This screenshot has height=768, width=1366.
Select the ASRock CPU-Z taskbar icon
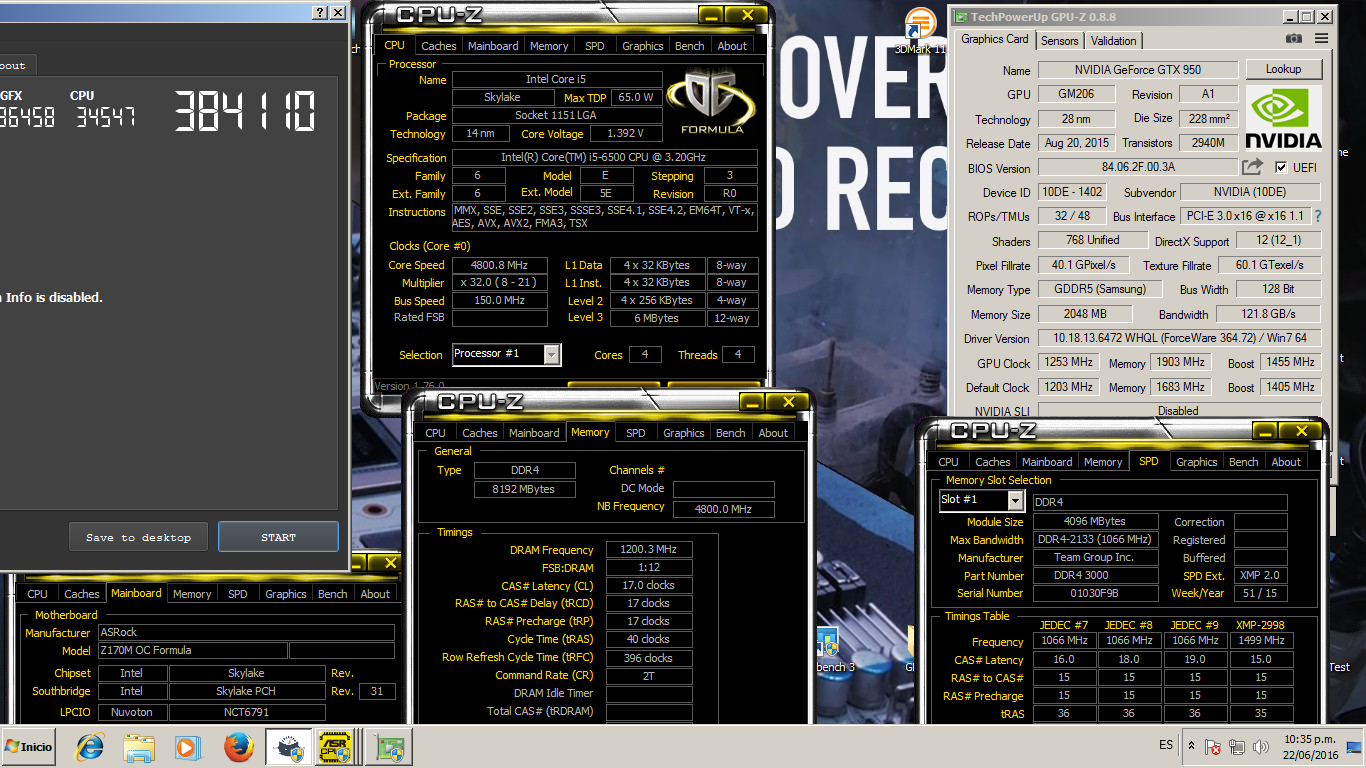334,747
